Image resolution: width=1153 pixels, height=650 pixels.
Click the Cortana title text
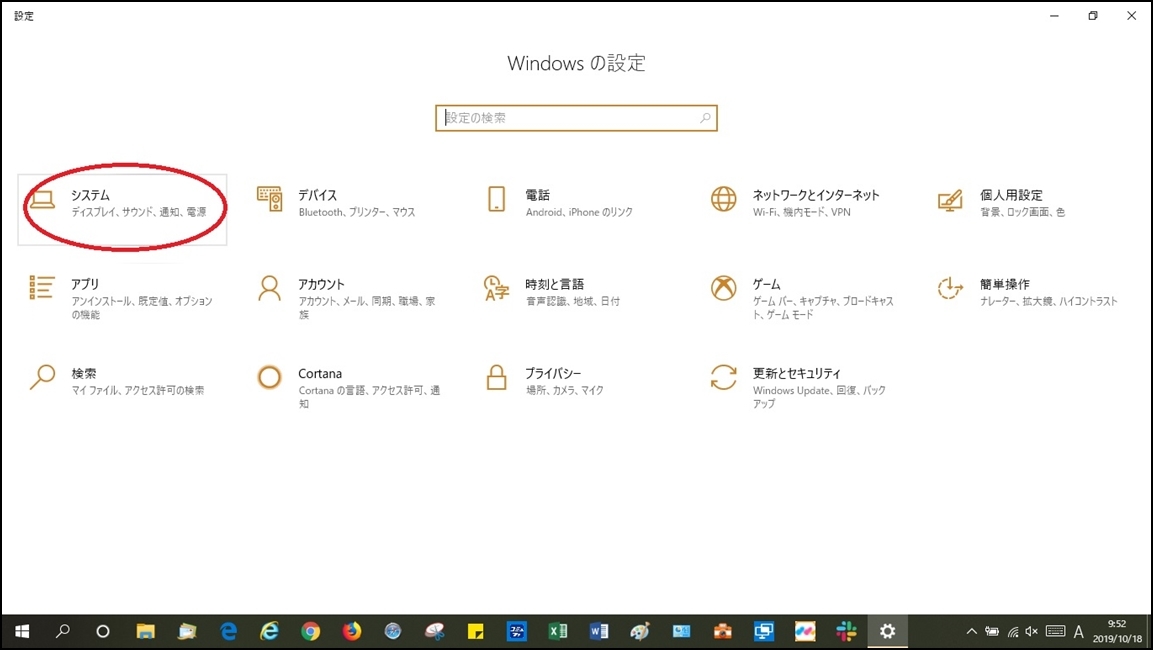pyautogui.click(x=320, y=374)
